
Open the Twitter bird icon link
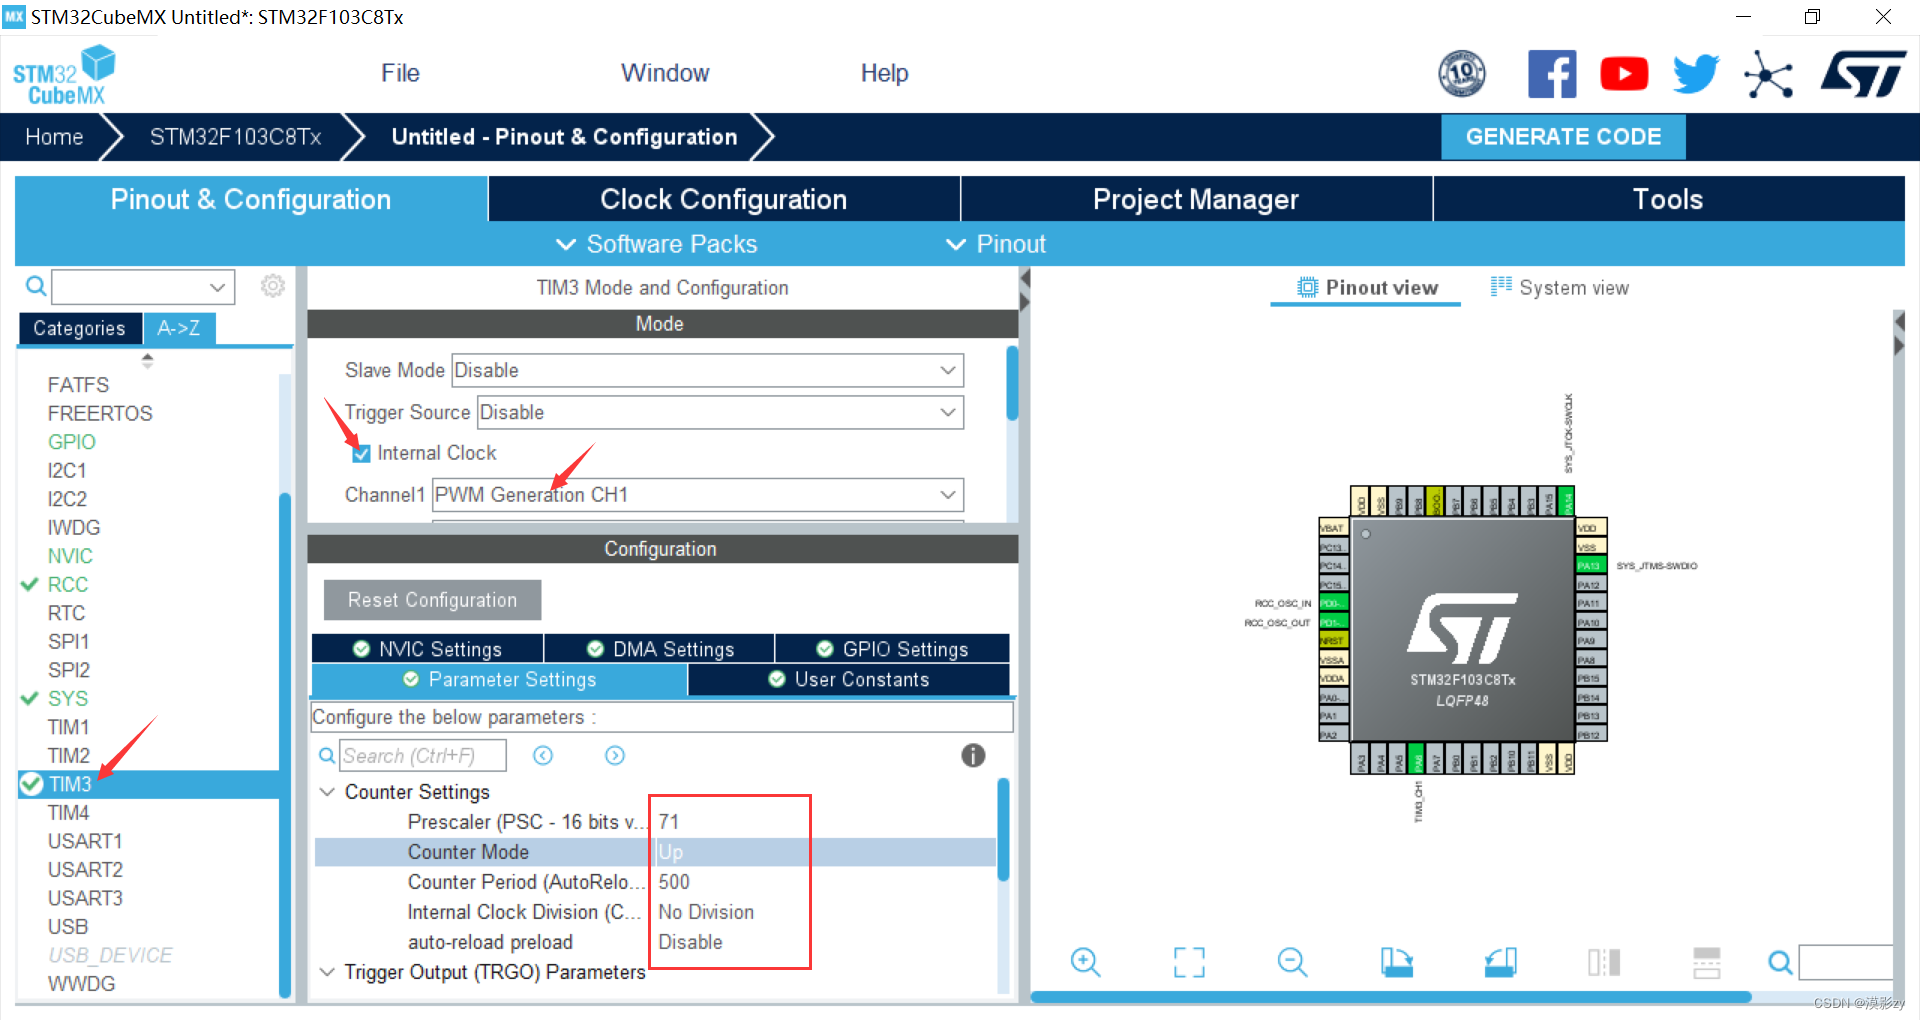(x=1695, y=74)
